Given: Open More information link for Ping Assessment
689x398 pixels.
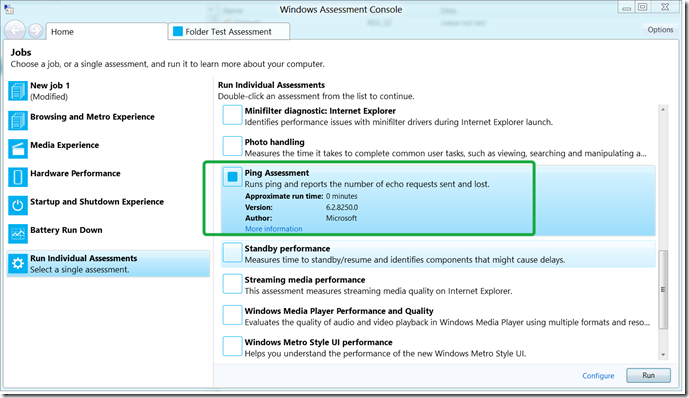Looking at the screenshot, I should (273, 229).
